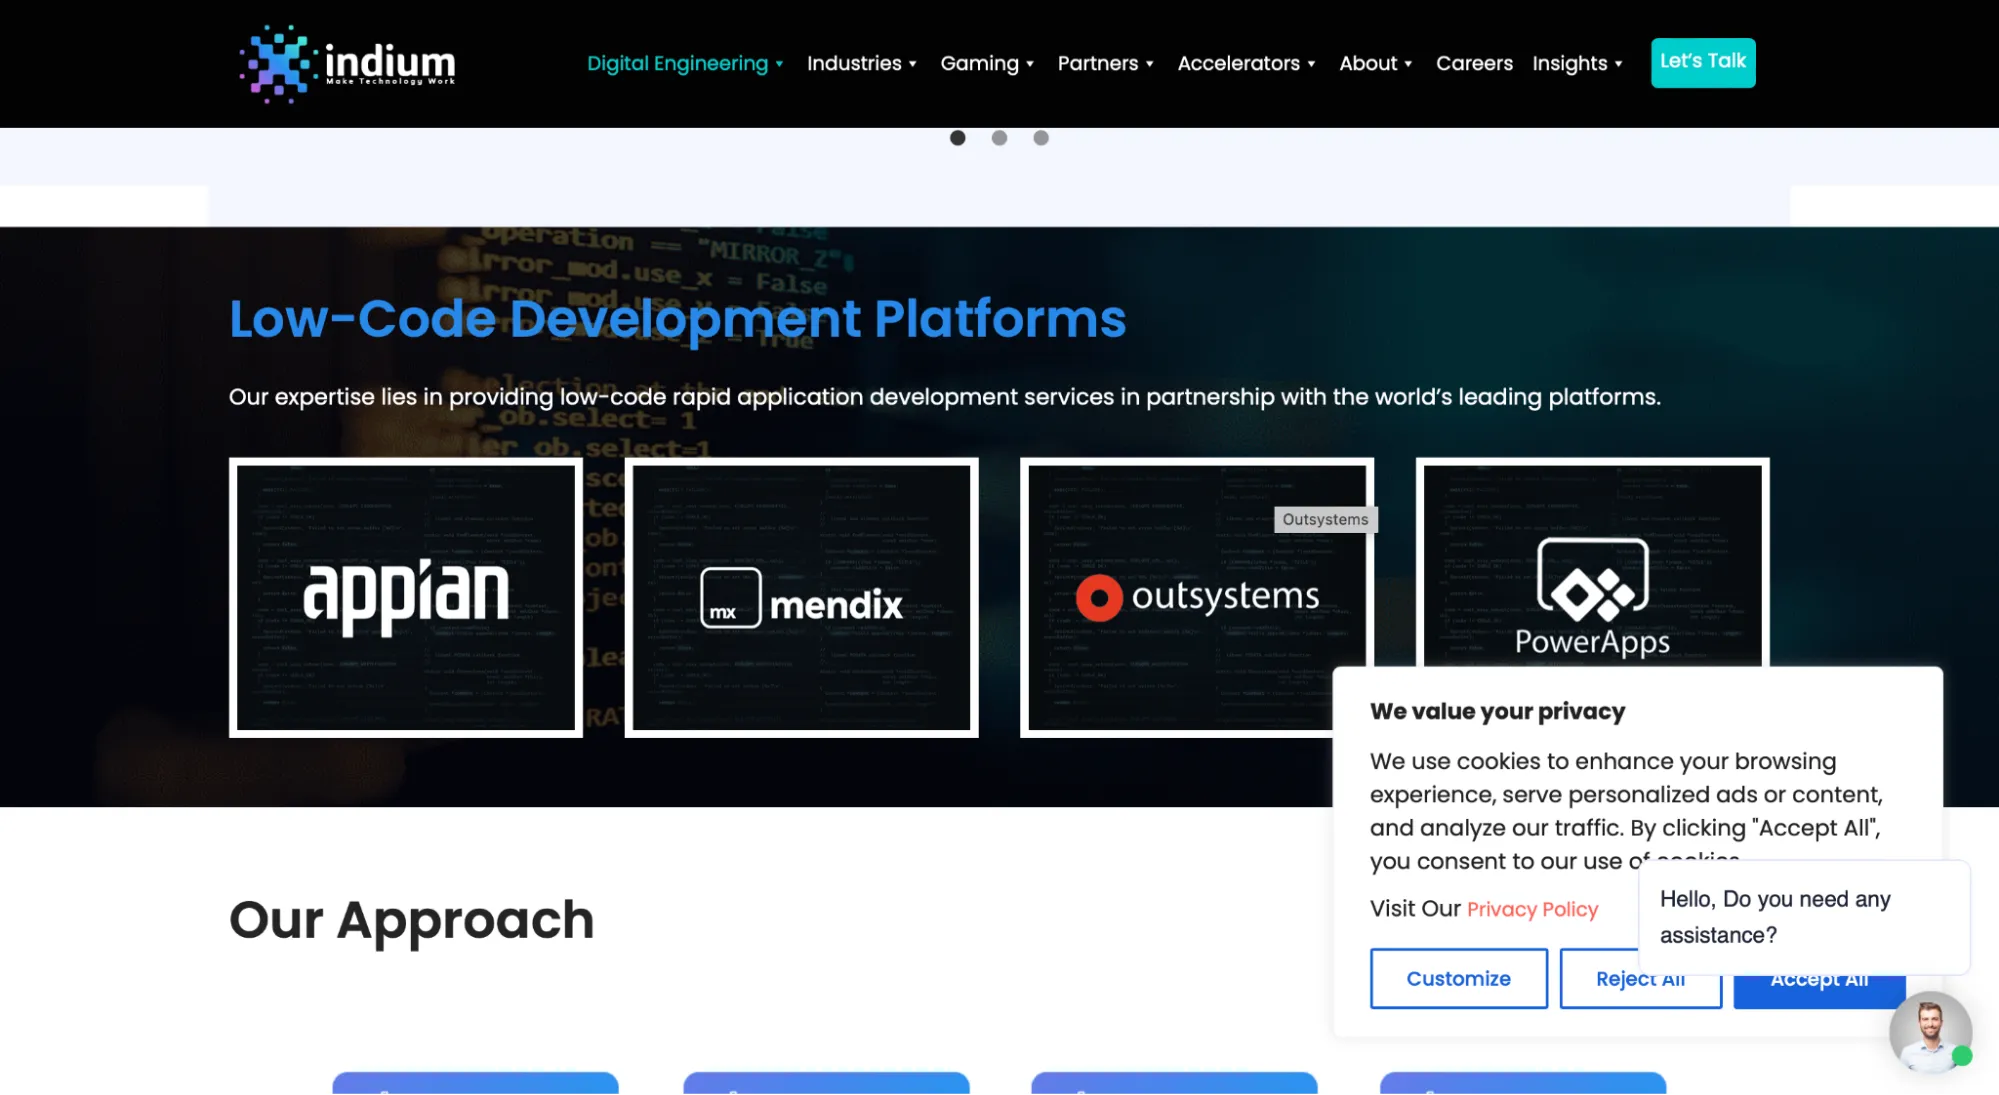Expand the Digital Engineering dropdown arrow

(x=779, y=64)
